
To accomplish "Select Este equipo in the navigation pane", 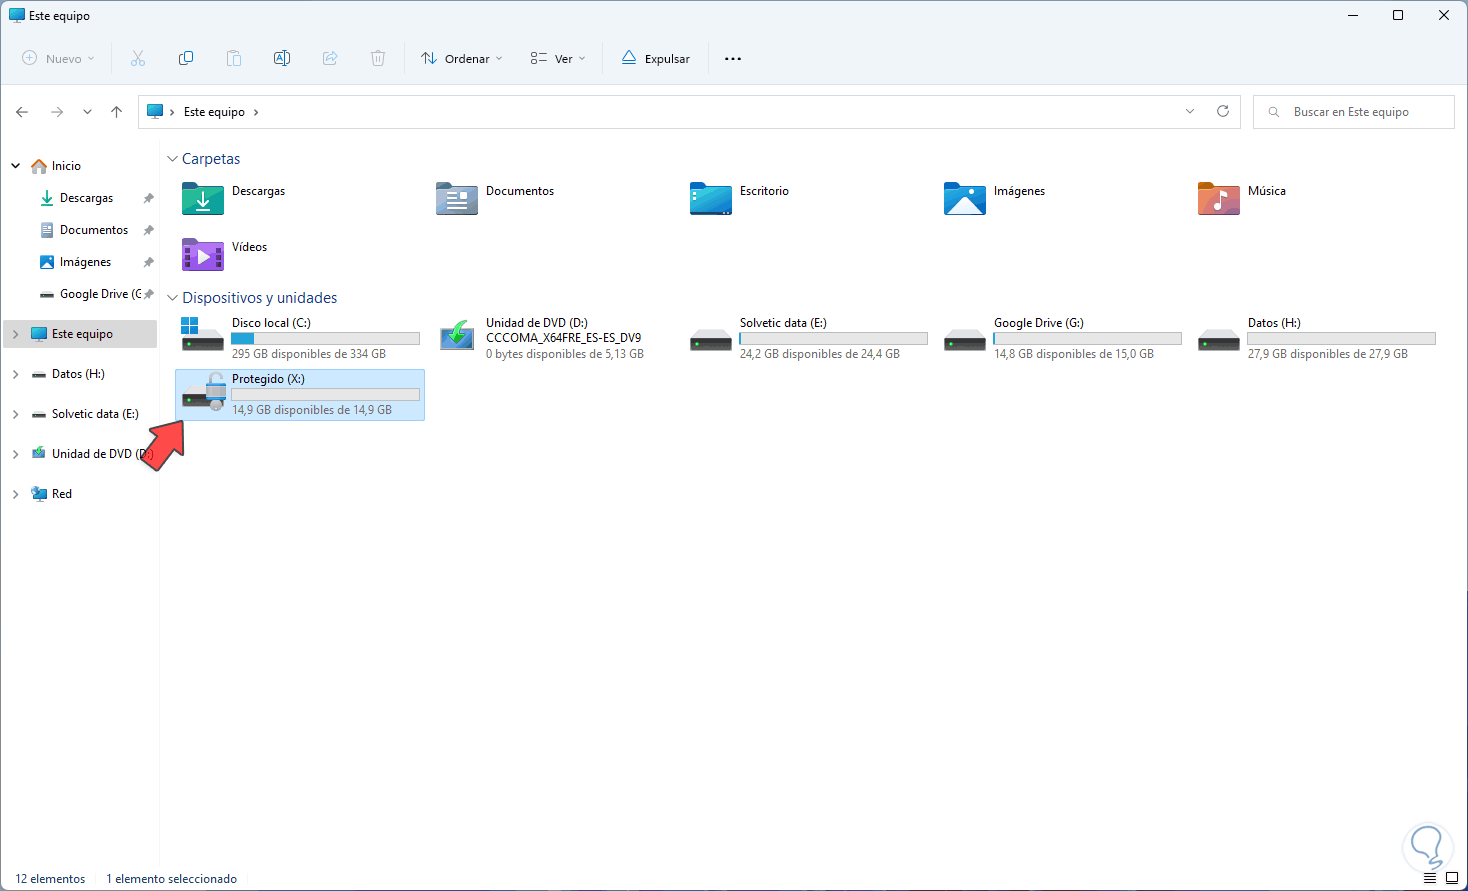I will [81, 334].
